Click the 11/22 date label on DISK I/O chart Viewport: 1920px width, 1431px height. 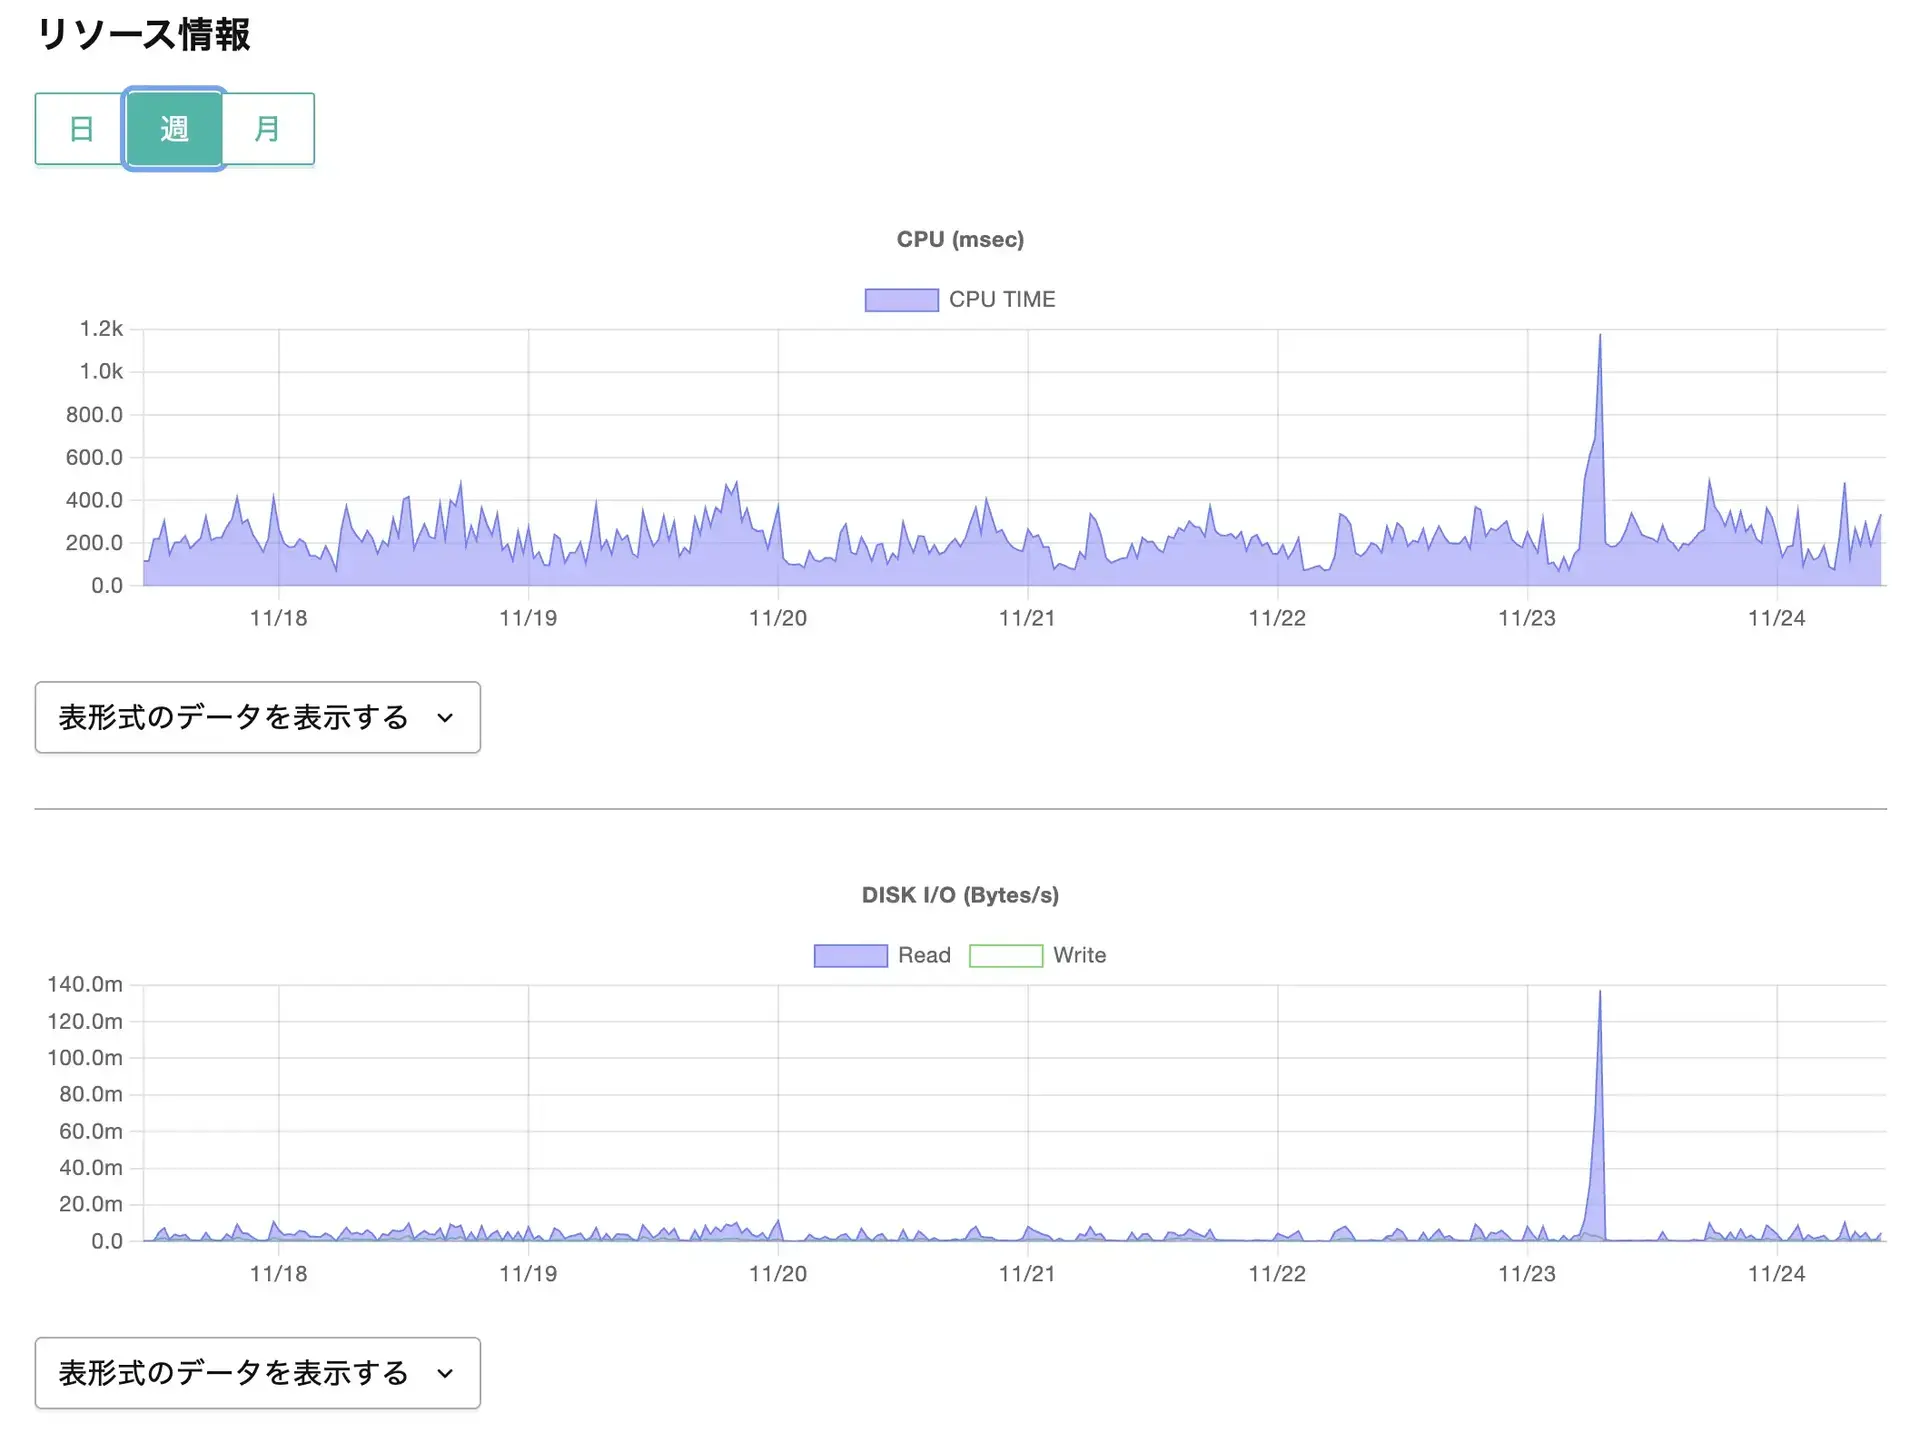click(1277, 1274)
